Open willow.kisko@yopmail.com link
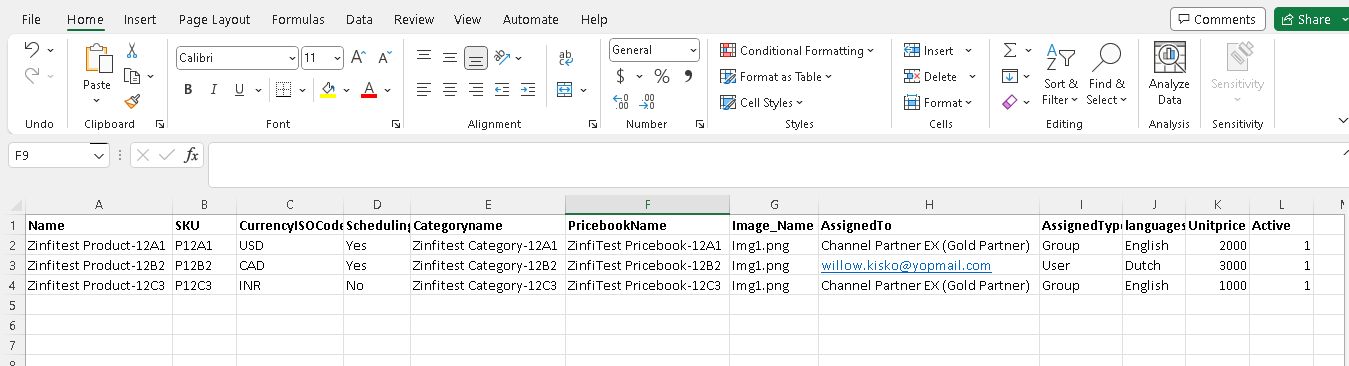Screen dimensions: 1349x366 [906, 265]
